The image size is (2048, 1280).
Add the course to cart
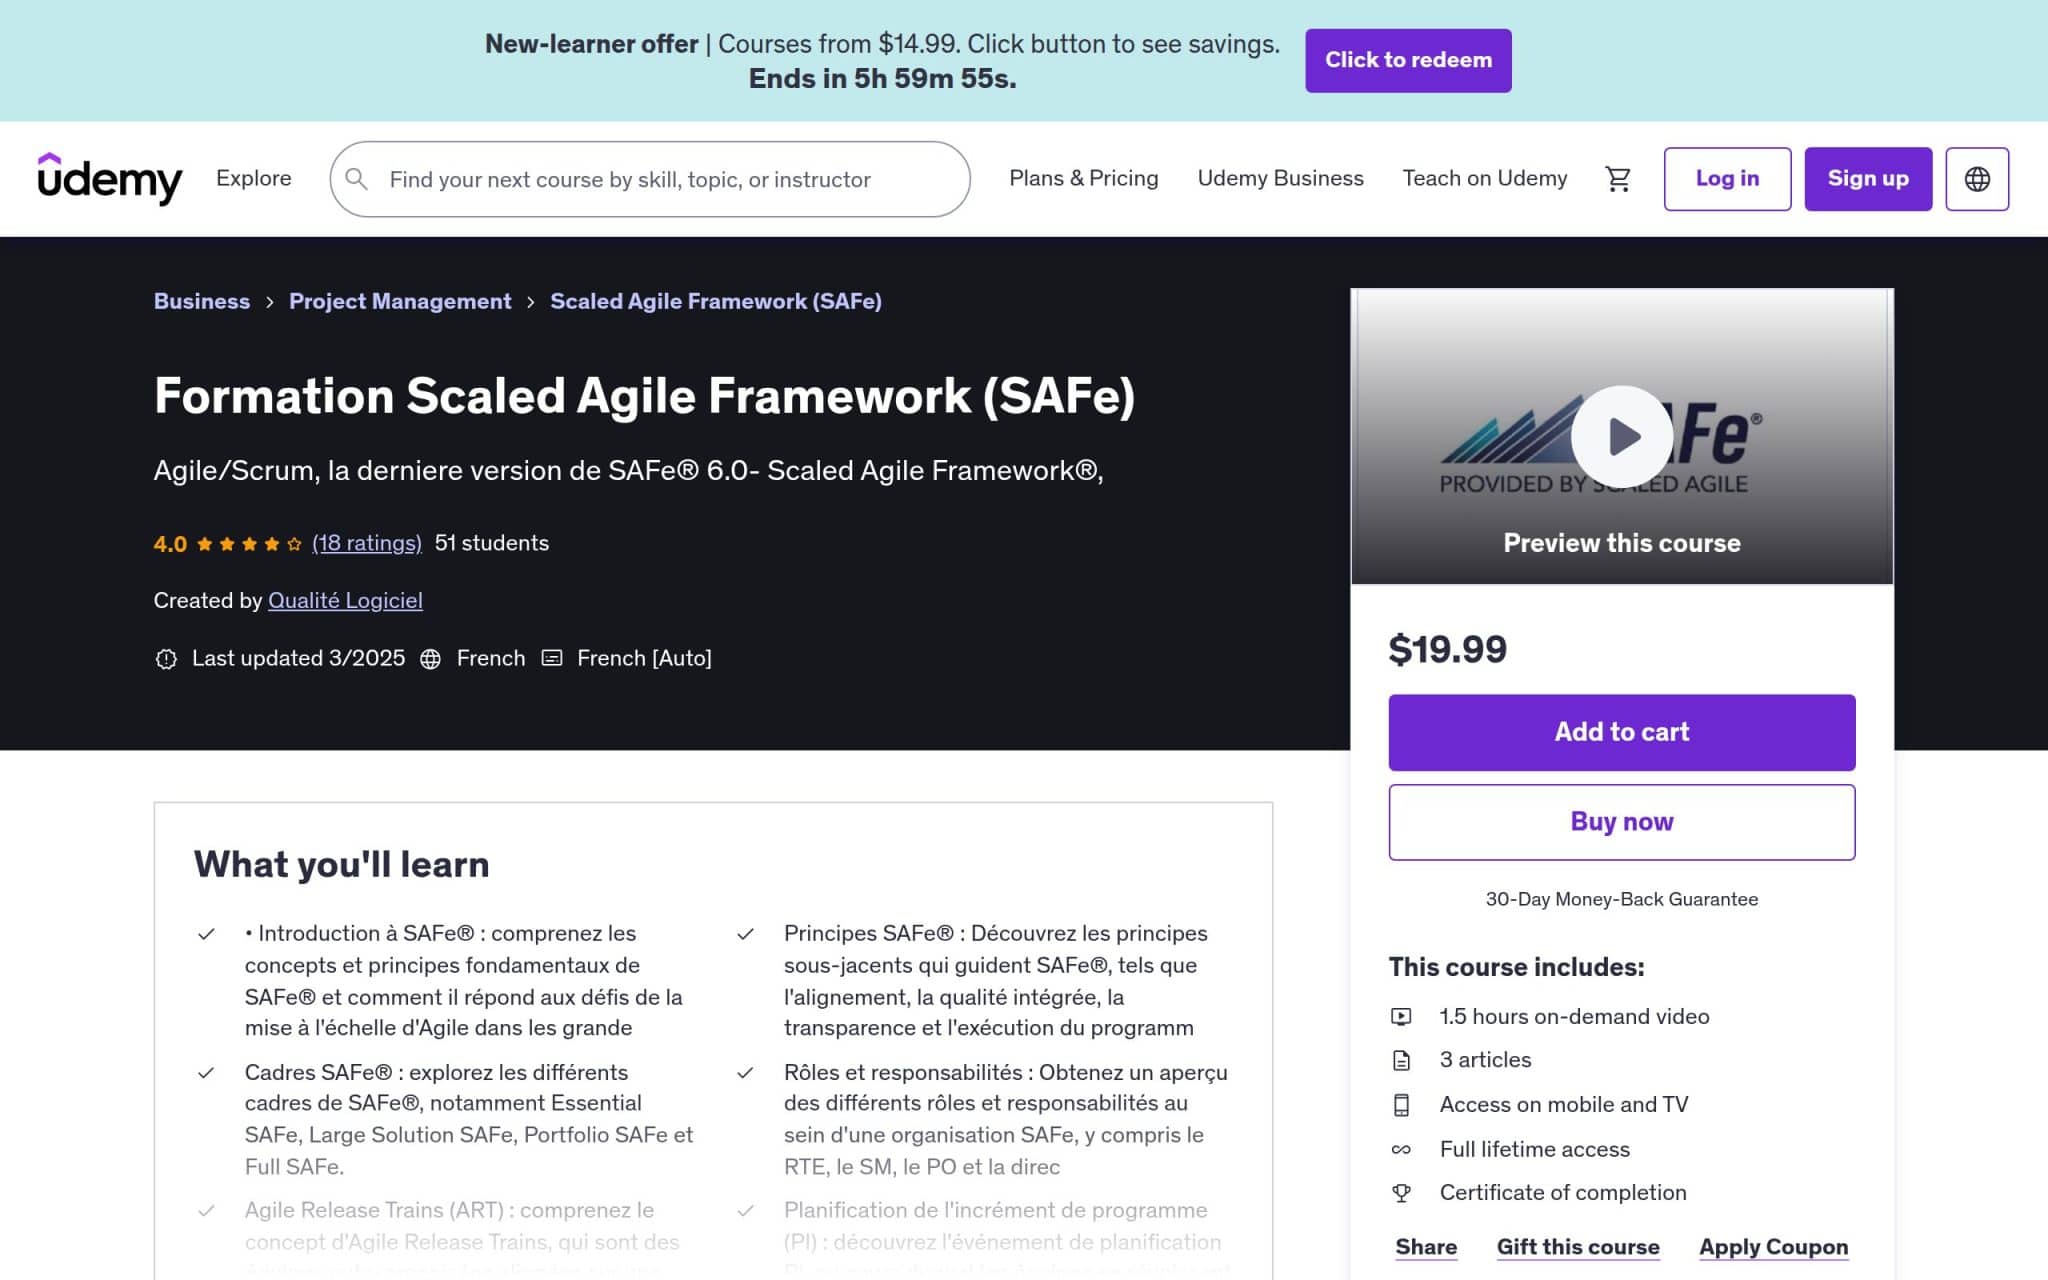(1621, 732)
